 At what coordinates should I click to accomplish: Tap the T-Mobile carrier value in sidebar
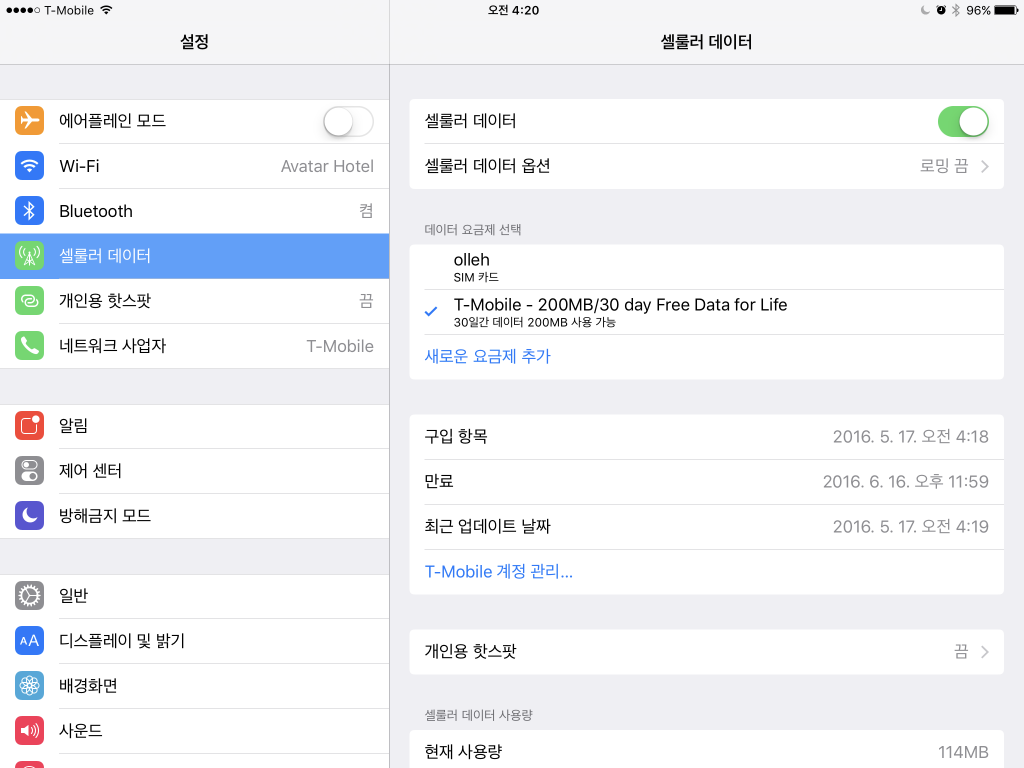[340, 346]
